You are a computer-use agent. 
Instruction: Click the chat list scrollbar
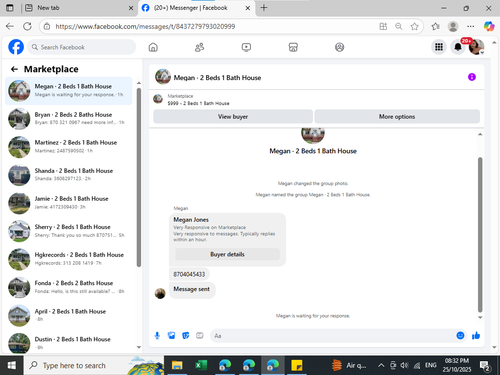pyautogui.click(x=139, y=177)
